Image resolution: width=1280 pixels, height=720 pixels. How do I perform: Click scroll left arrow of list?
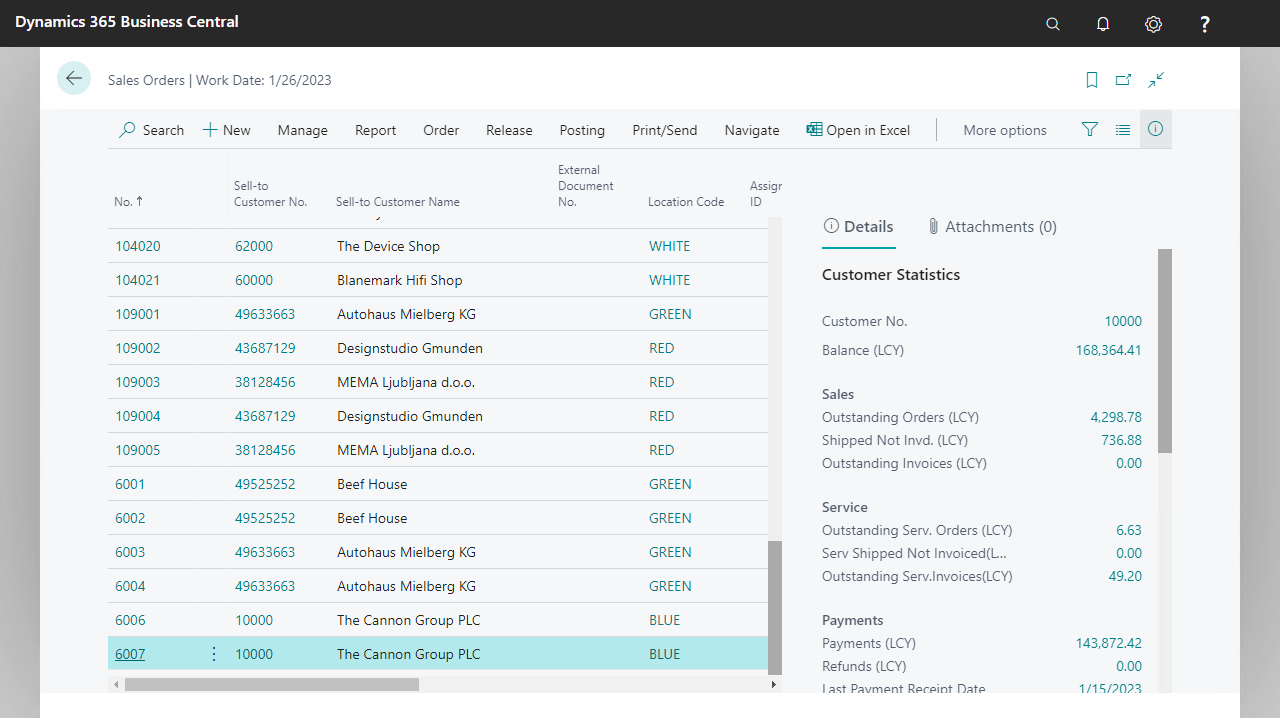116,684
